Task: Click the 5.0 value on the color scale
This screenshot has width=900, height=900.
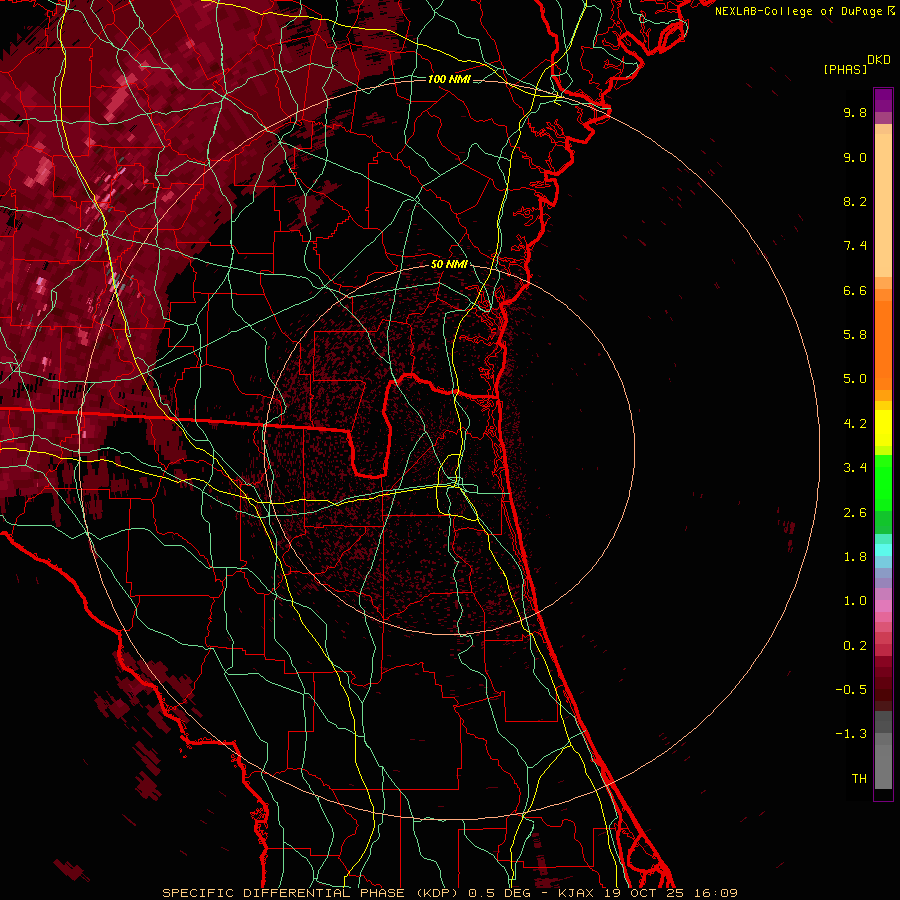Action: click(x=855, y=379)
